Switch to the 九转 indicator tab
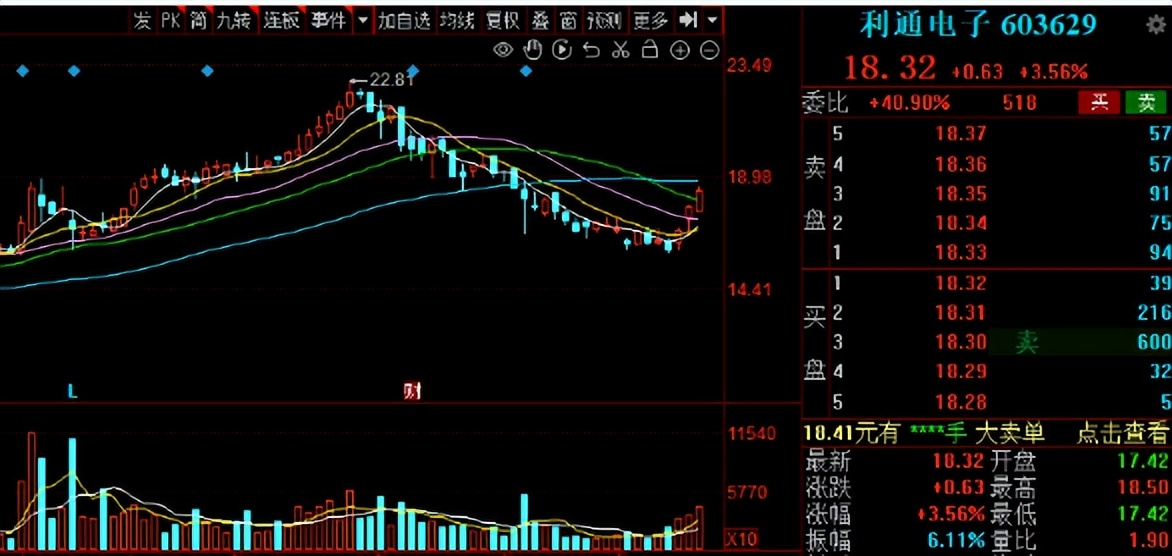Viewport: 1172px width, 556px height. pyautogui.click(x=233, y=20)
